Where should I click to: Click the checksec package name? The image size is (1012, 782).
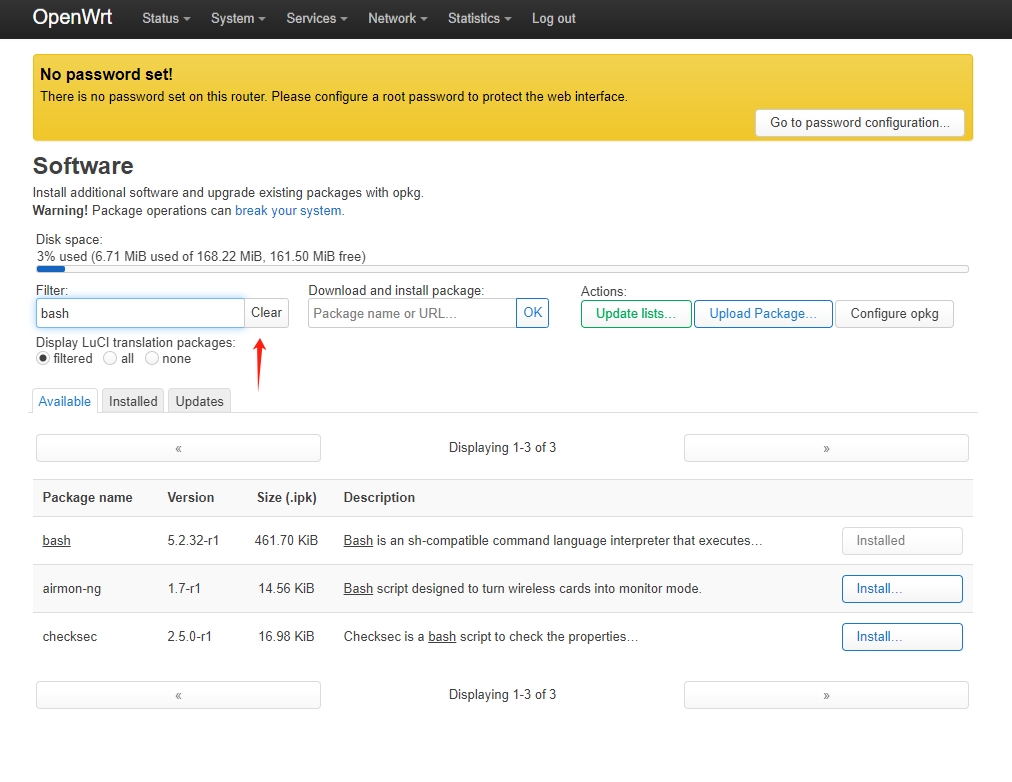coord(70,636)
